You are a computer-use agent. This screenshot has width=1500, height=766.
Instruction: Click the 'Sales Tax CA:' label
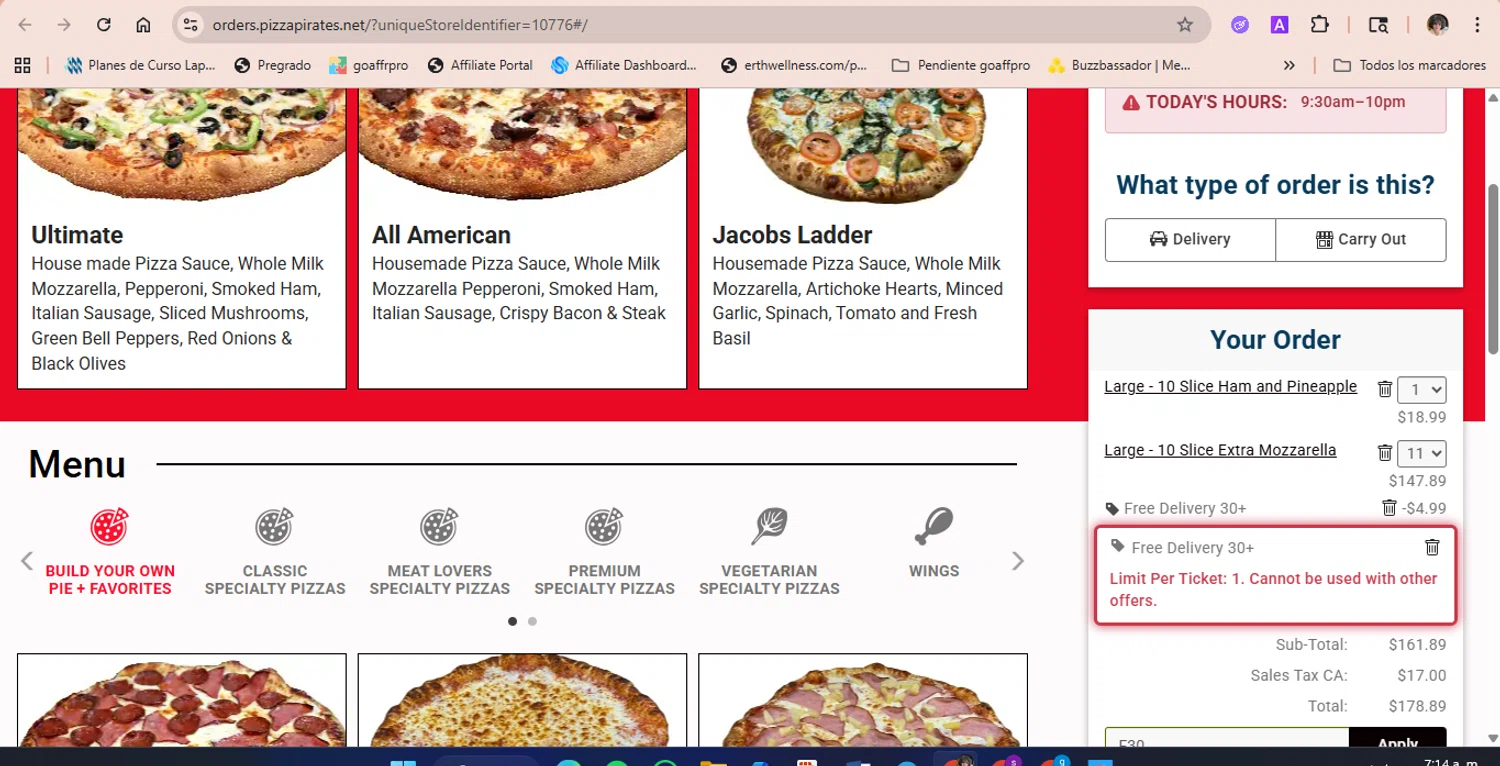pos(1299,675)
